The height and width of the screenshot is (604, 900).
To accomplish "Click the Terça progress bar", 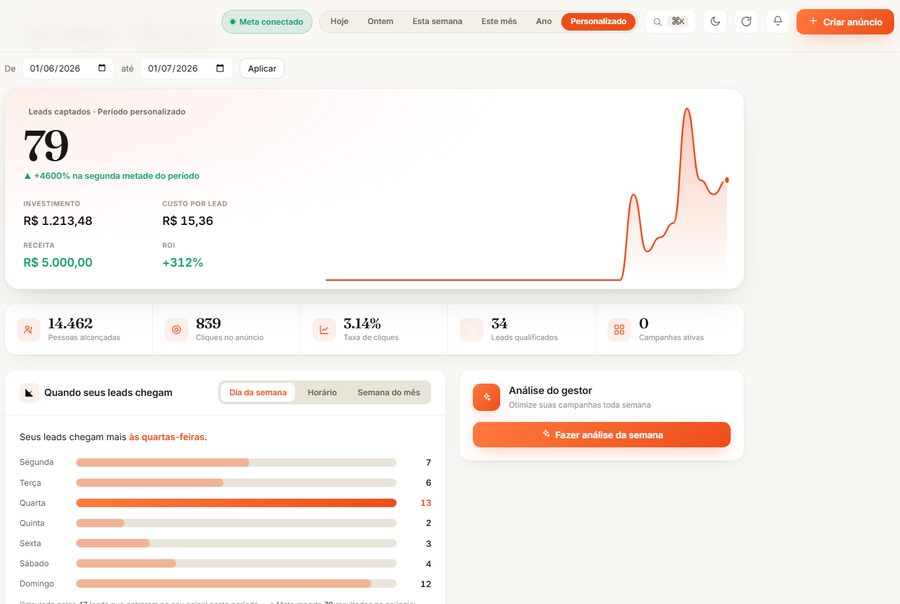I will pyautogui.click(x=236, y=483).
